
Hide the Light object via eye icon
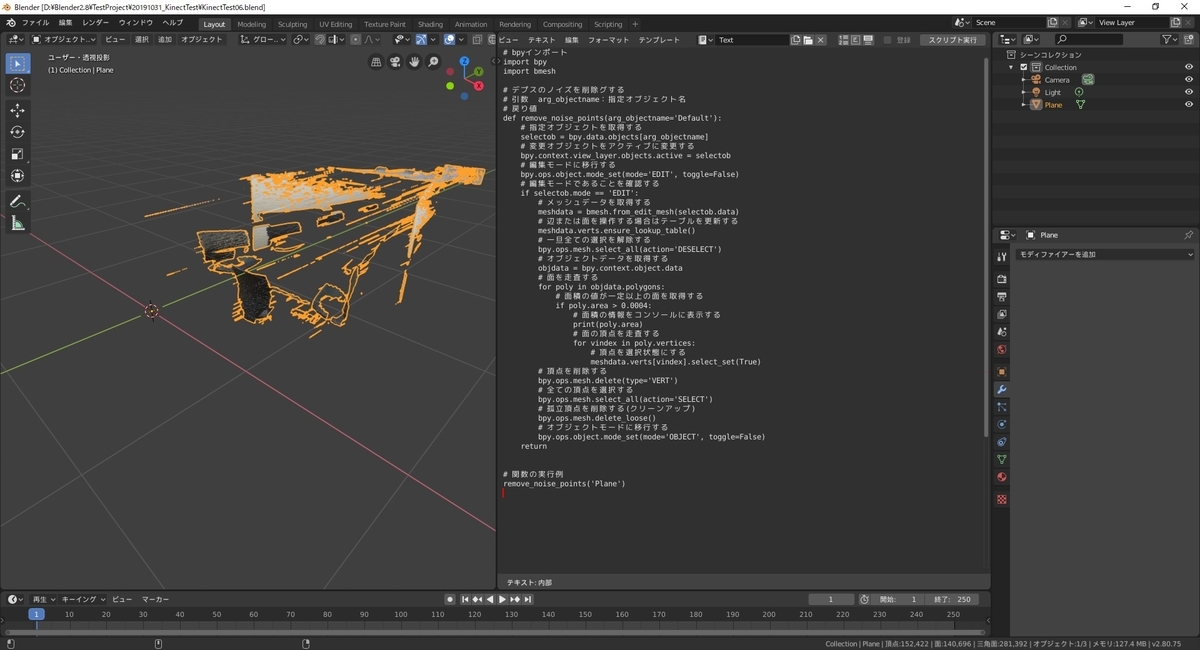(x=1189, y=92)
